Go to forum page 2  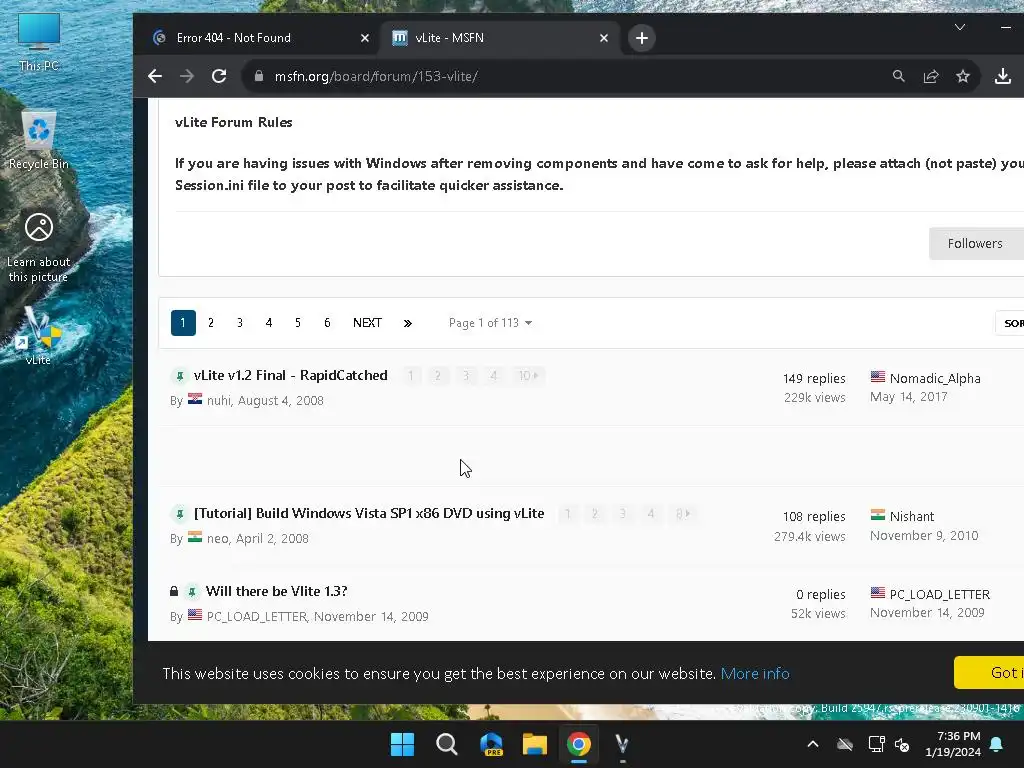211,323
